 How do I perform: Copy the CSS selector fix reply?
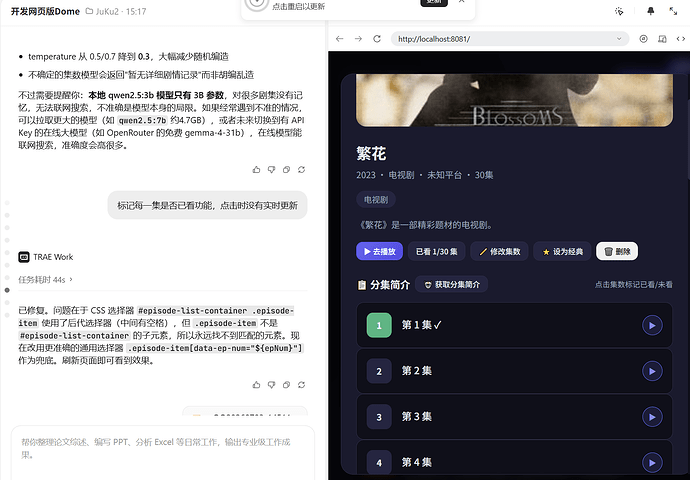tap(286, 385)
